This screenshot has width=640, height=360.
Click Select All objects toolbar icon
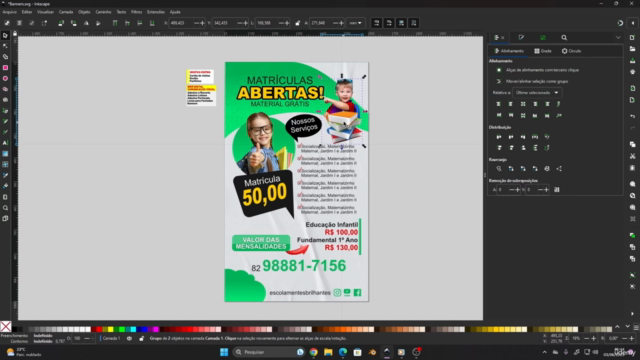[7, 23]
